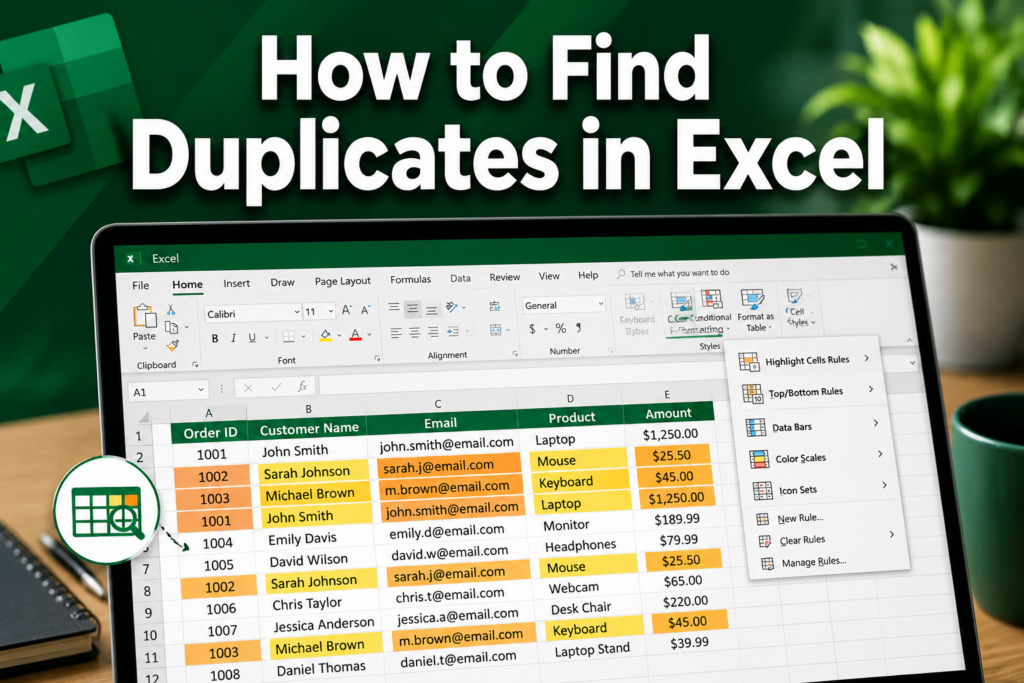Open Clear Rules submenu
Image resolution: width=1024 pixels, height=683 pixels.
825,540
